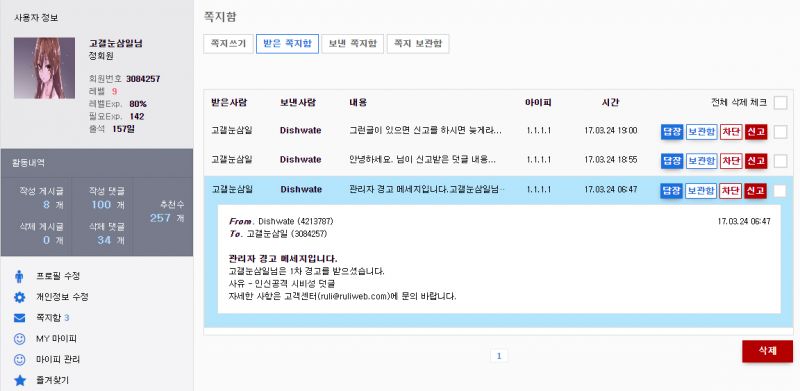Click the smiley icon beside 마이피 관리
Image resolution: width=800 pixels, height=391 pixels.
pos(19,360)
